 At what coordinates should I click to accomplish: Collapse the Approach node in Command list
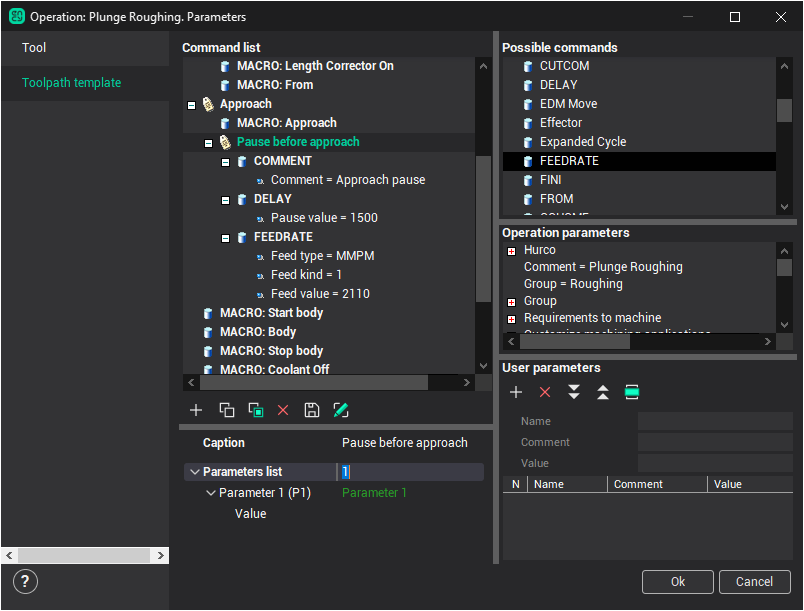pos(191,104)
